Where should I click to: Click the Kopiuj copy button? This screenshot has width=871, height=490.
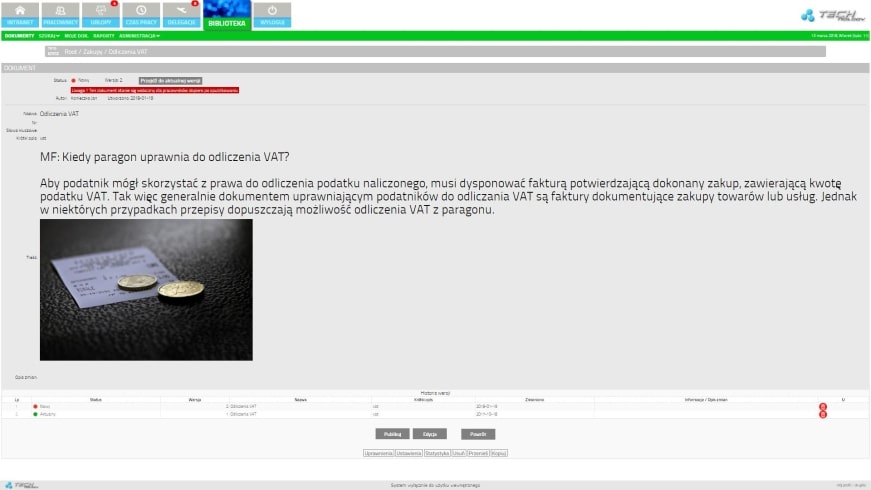click(x=499, y=453)
